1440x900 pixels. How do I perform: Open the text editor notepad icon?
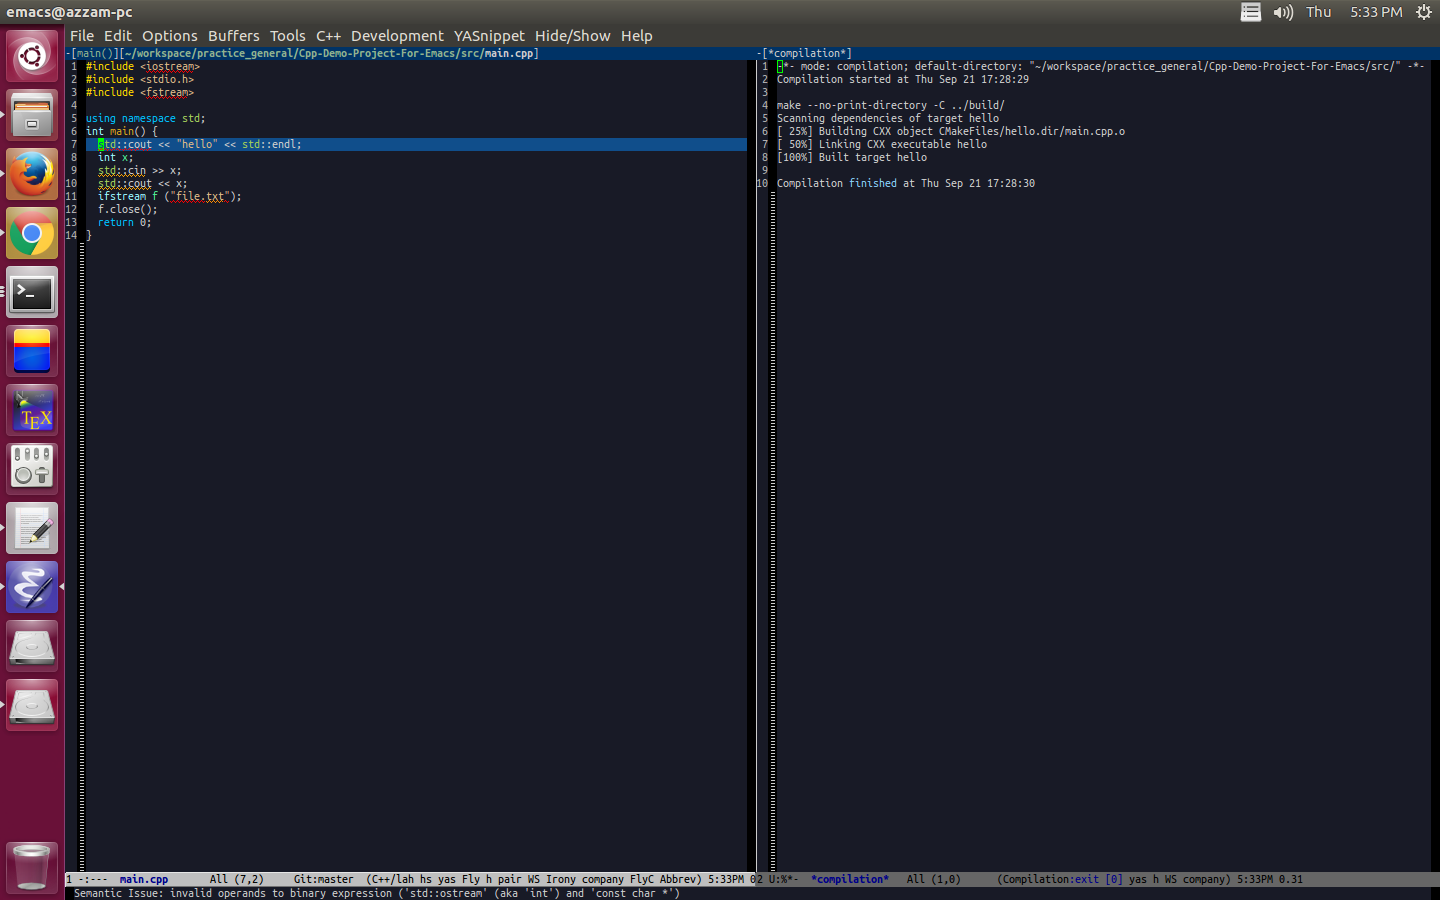[32, 528]
